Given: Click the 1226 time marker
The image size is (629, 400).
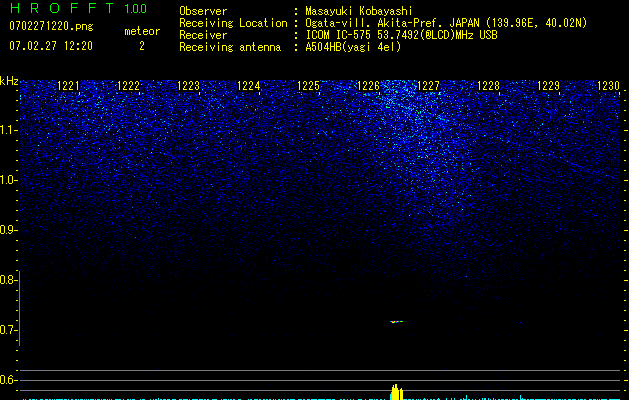Looking at the screenshot, I should pyautogui.click(x=368, y=86).
